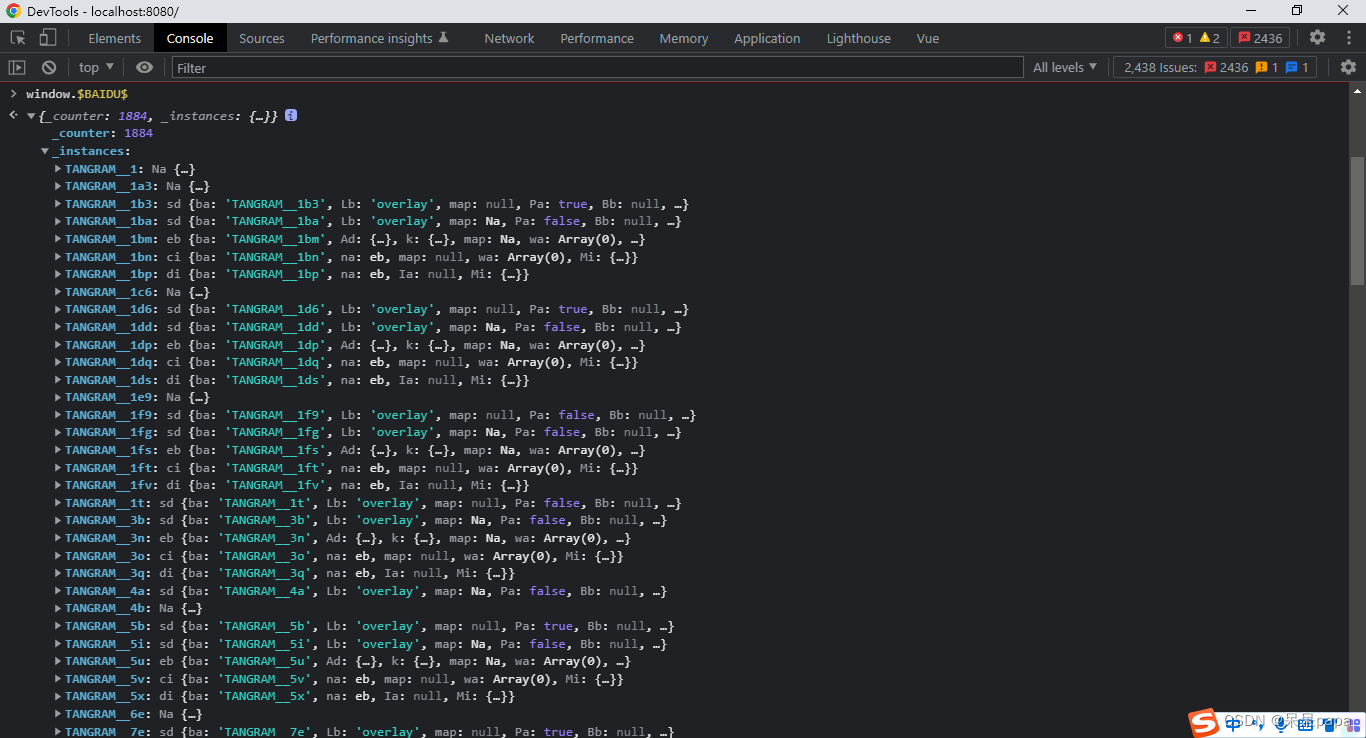
Task: Expand the TANGRAM__1dp entry
Action: click(x=58, y=345)
